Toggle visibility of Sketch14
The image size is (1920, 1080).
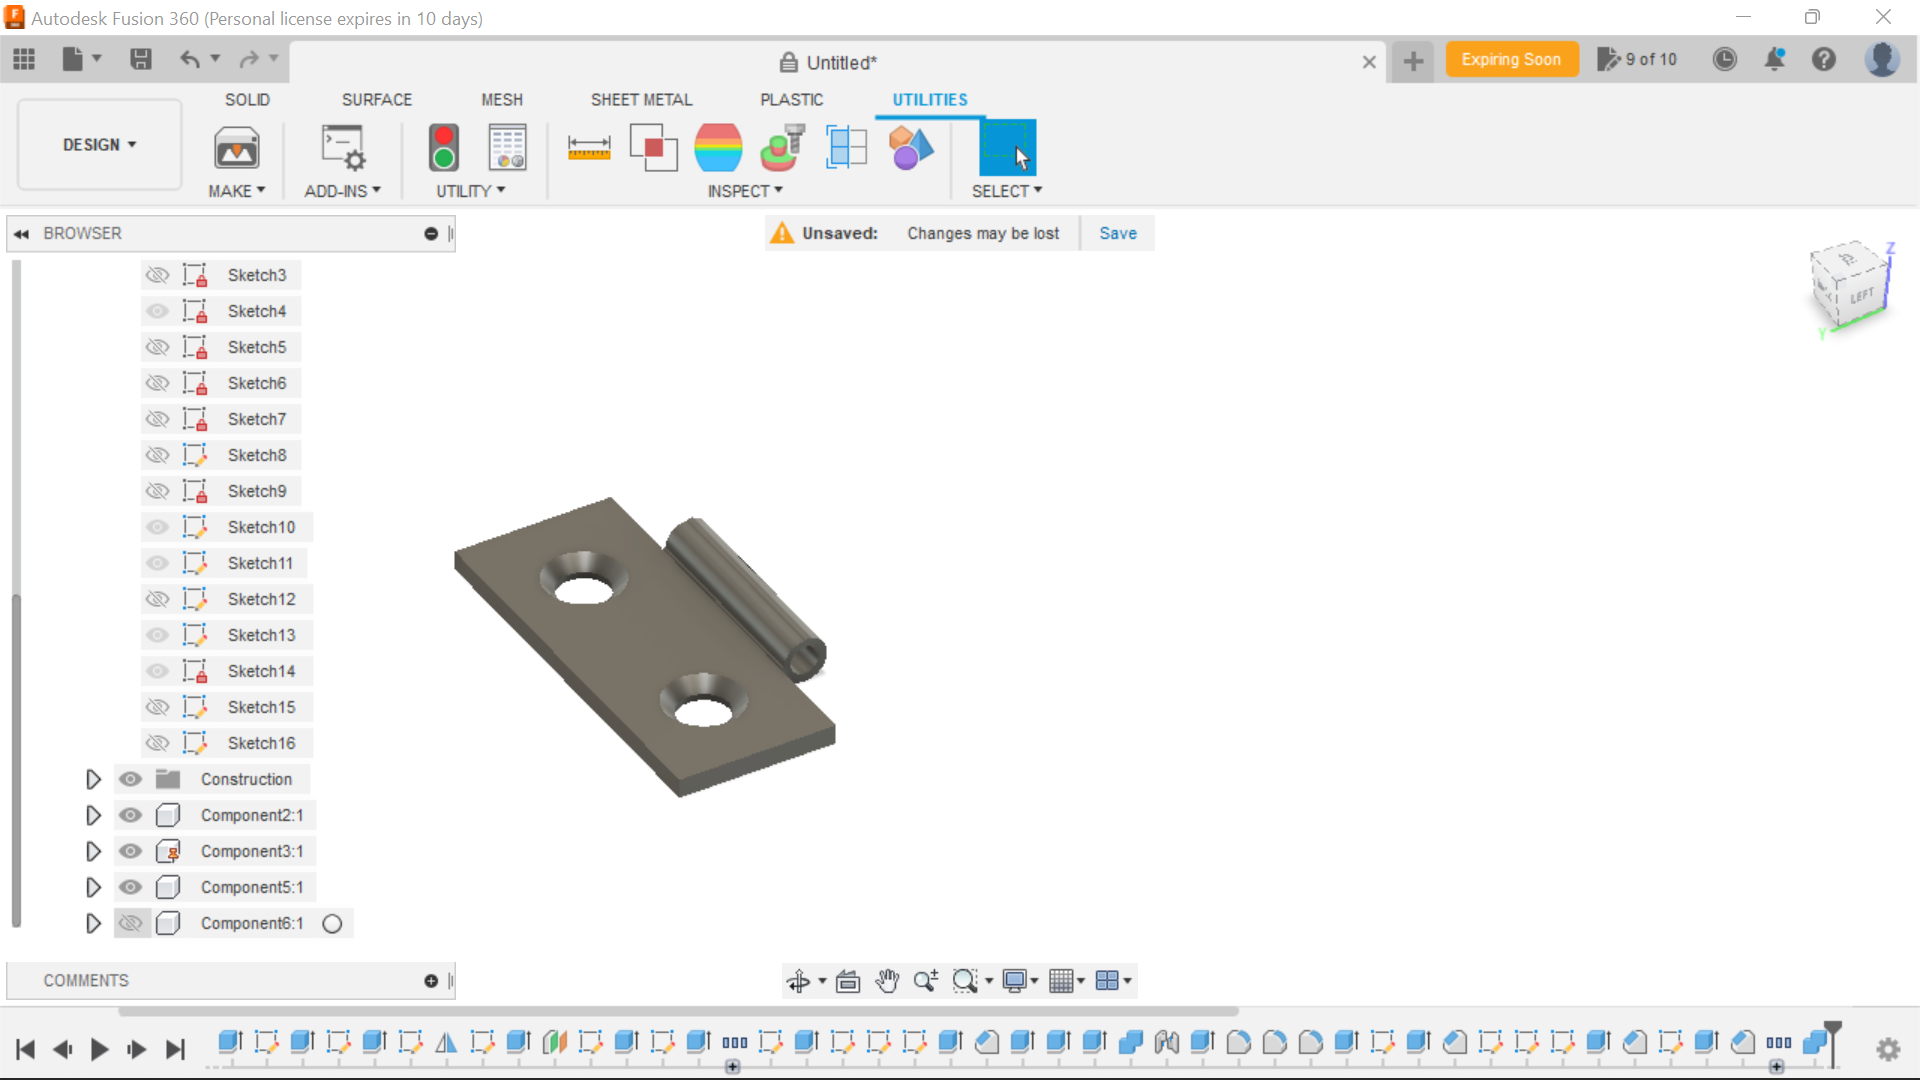point(156,671)
